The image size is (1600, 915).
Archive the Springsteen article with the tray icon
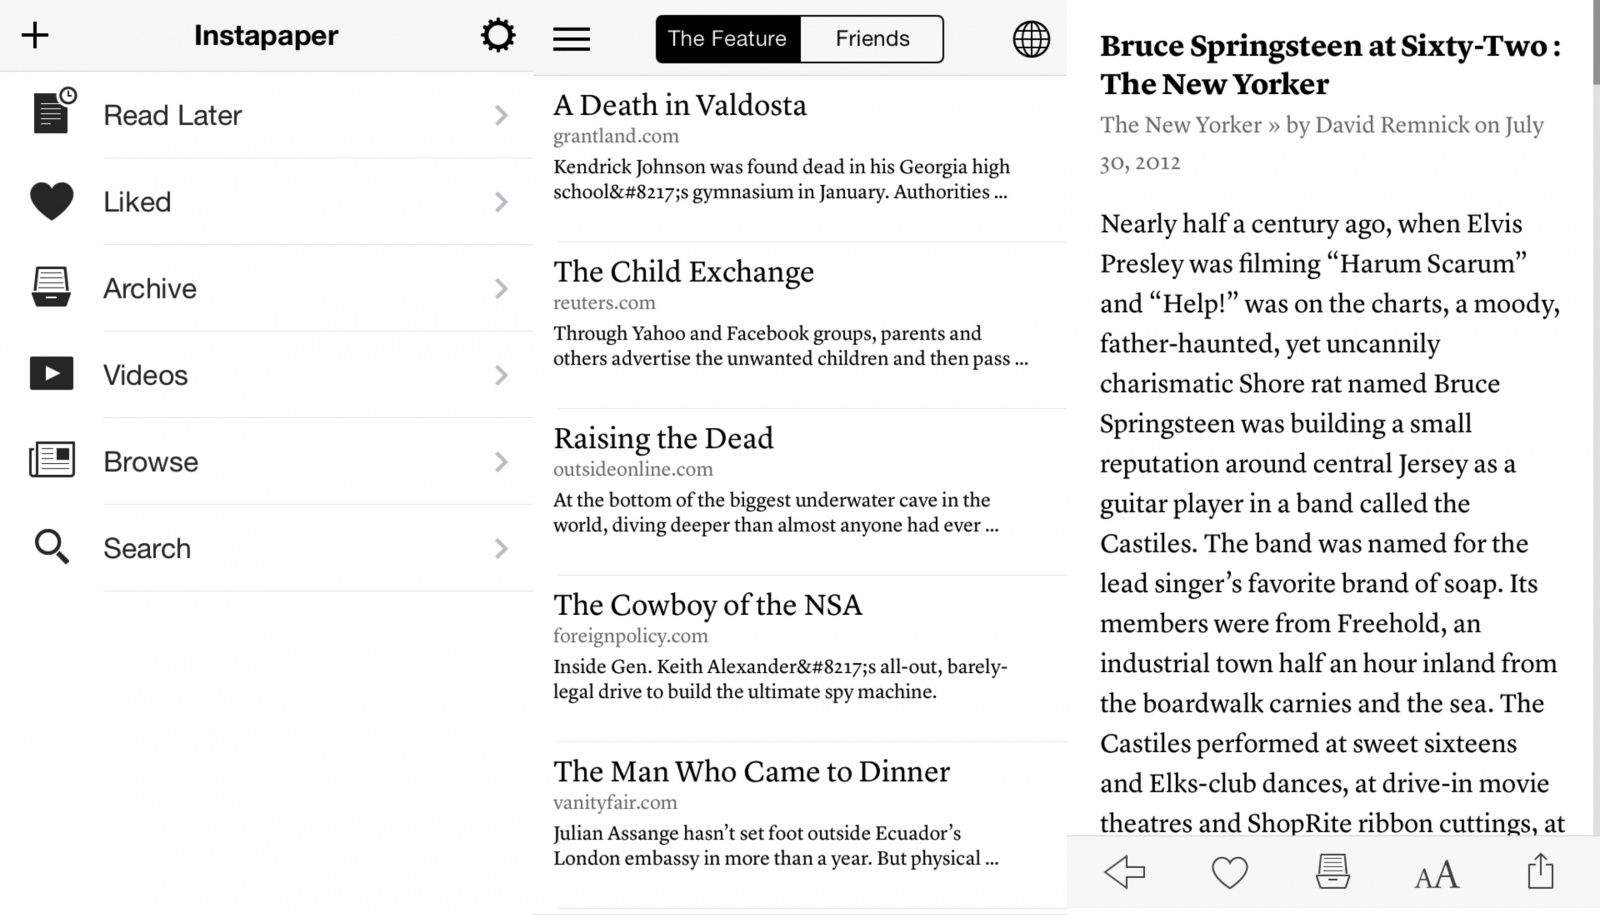pos(1332,872)
